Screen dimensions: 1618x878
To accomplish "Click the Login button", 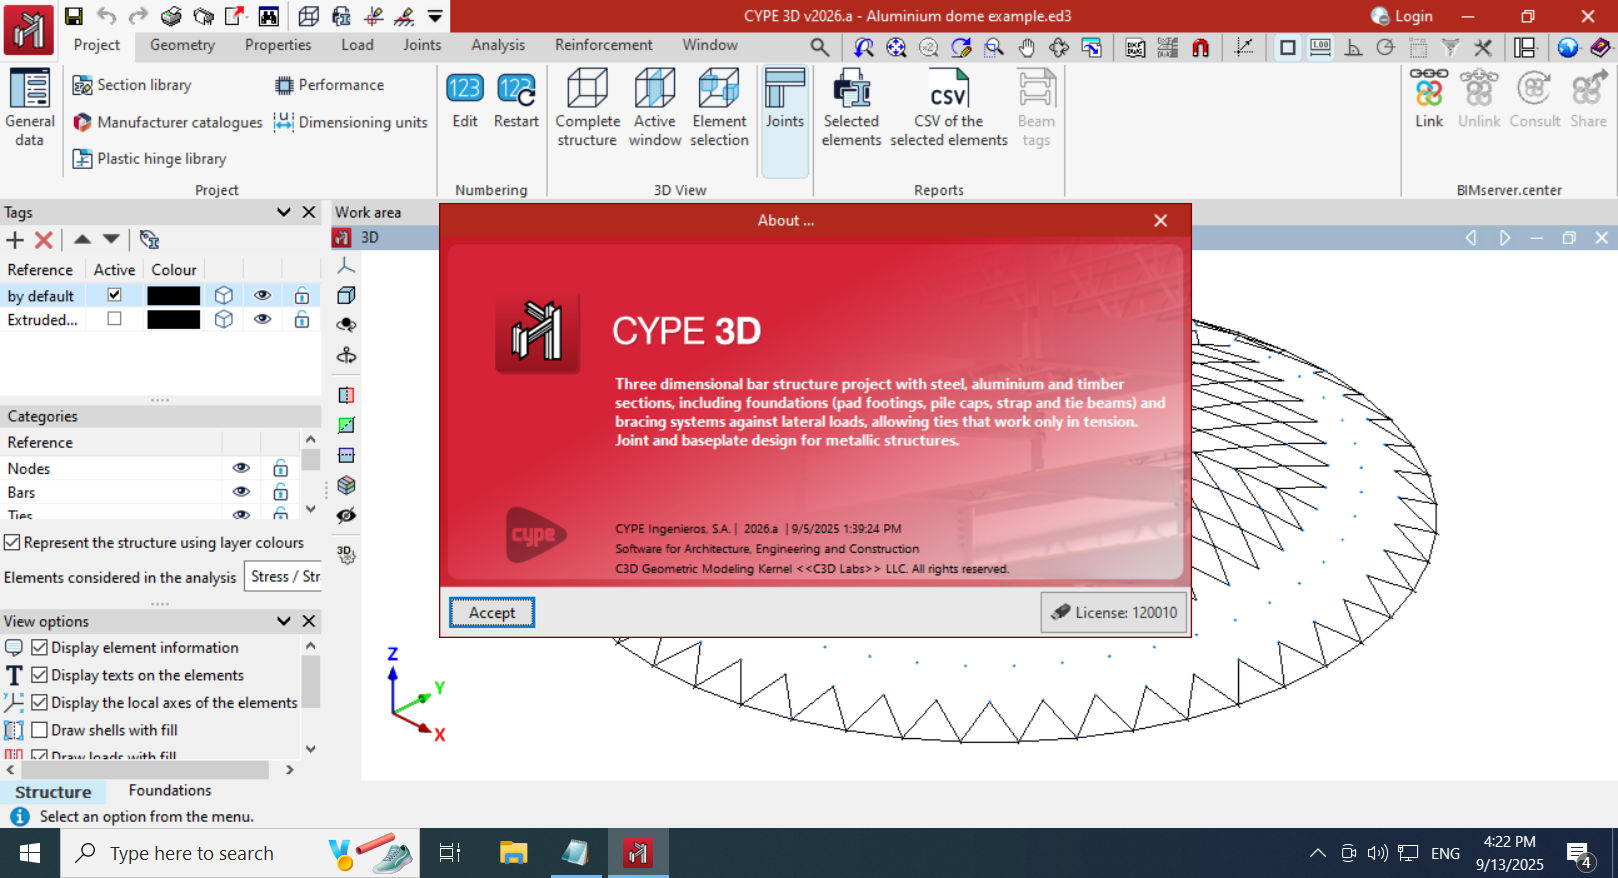I will [x=1402, y=16].
